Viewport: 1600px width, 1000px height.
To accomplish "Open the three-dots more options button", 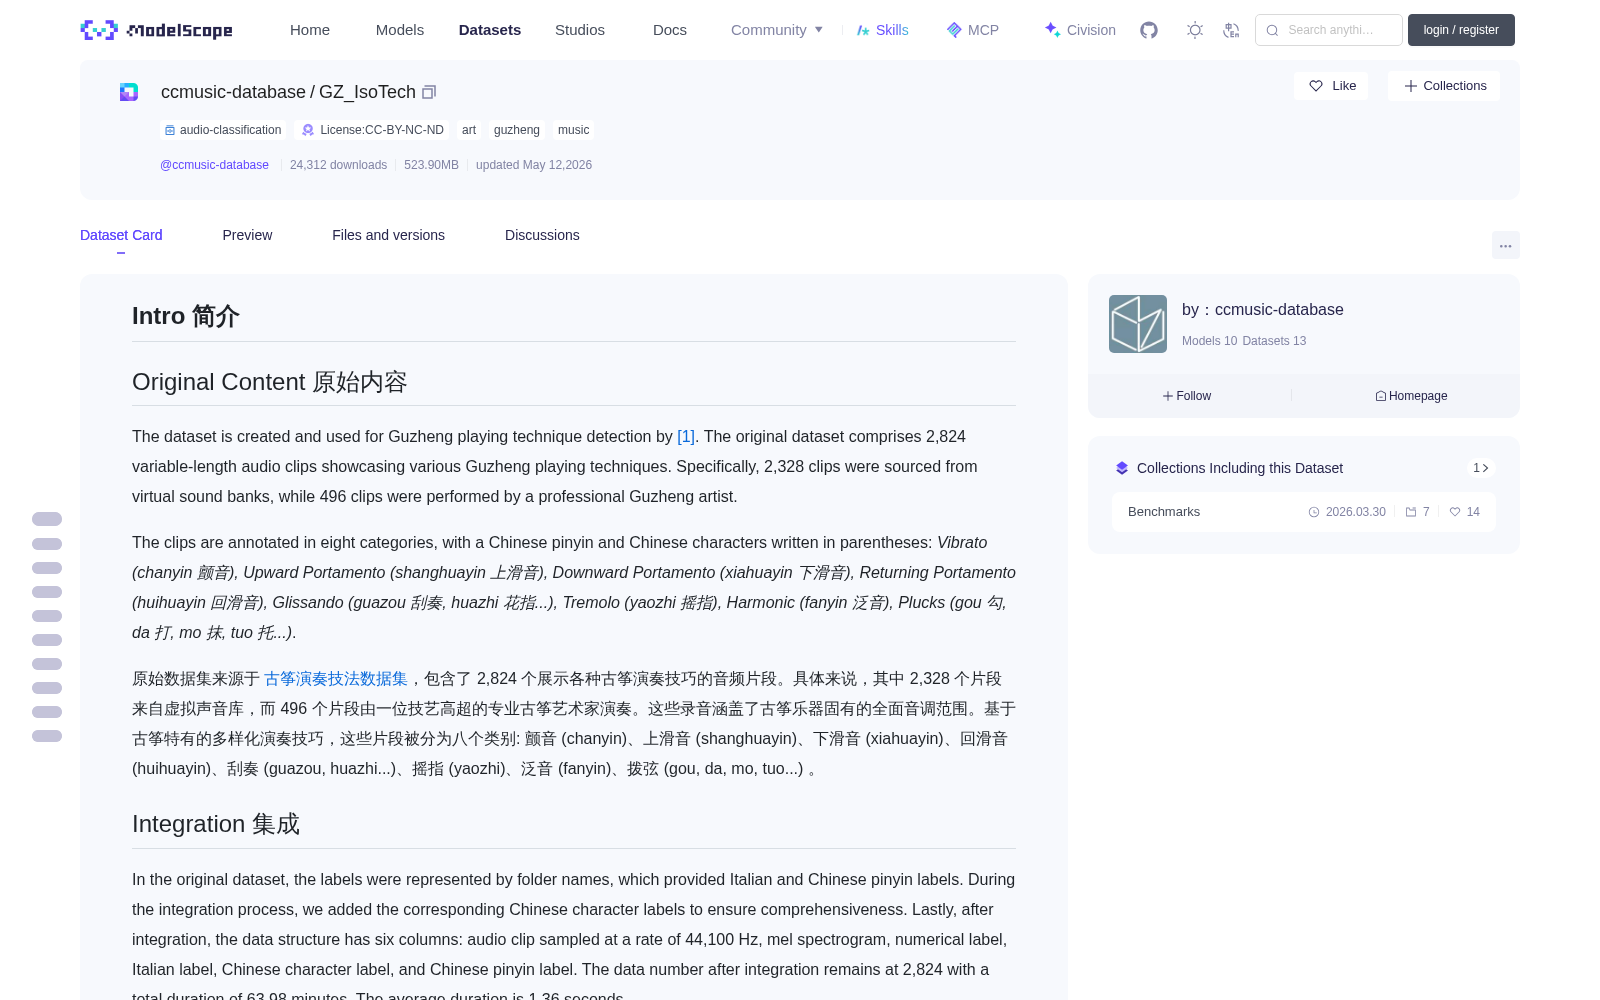I will pyautogui.click(x=1505, y=245).
